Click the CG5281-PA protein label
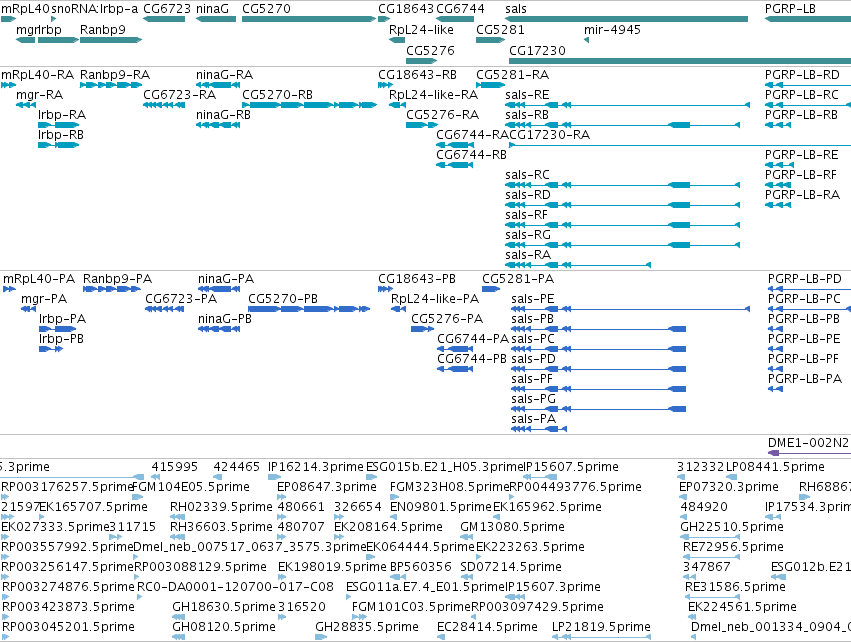Screen dimensions: 851x642 click(x=518, y=279)
